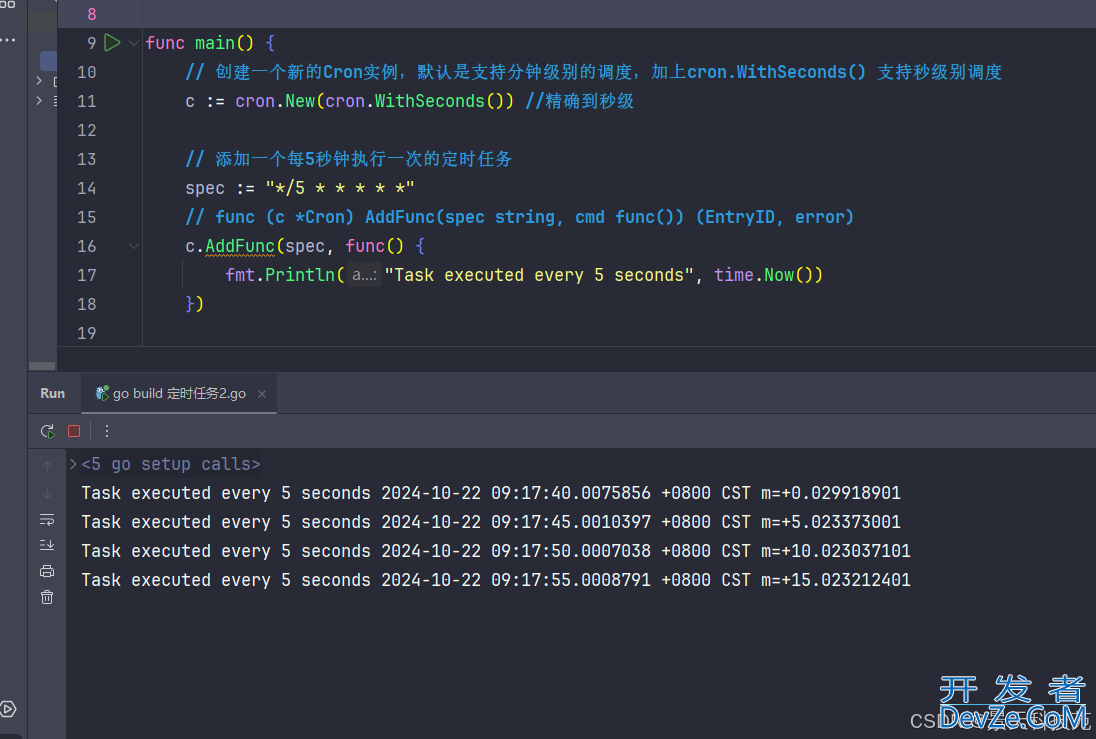The width and height of the screenshot is (1096, 739).
Task: Open the Services run icon in left stripe
Action: [8, 709]
